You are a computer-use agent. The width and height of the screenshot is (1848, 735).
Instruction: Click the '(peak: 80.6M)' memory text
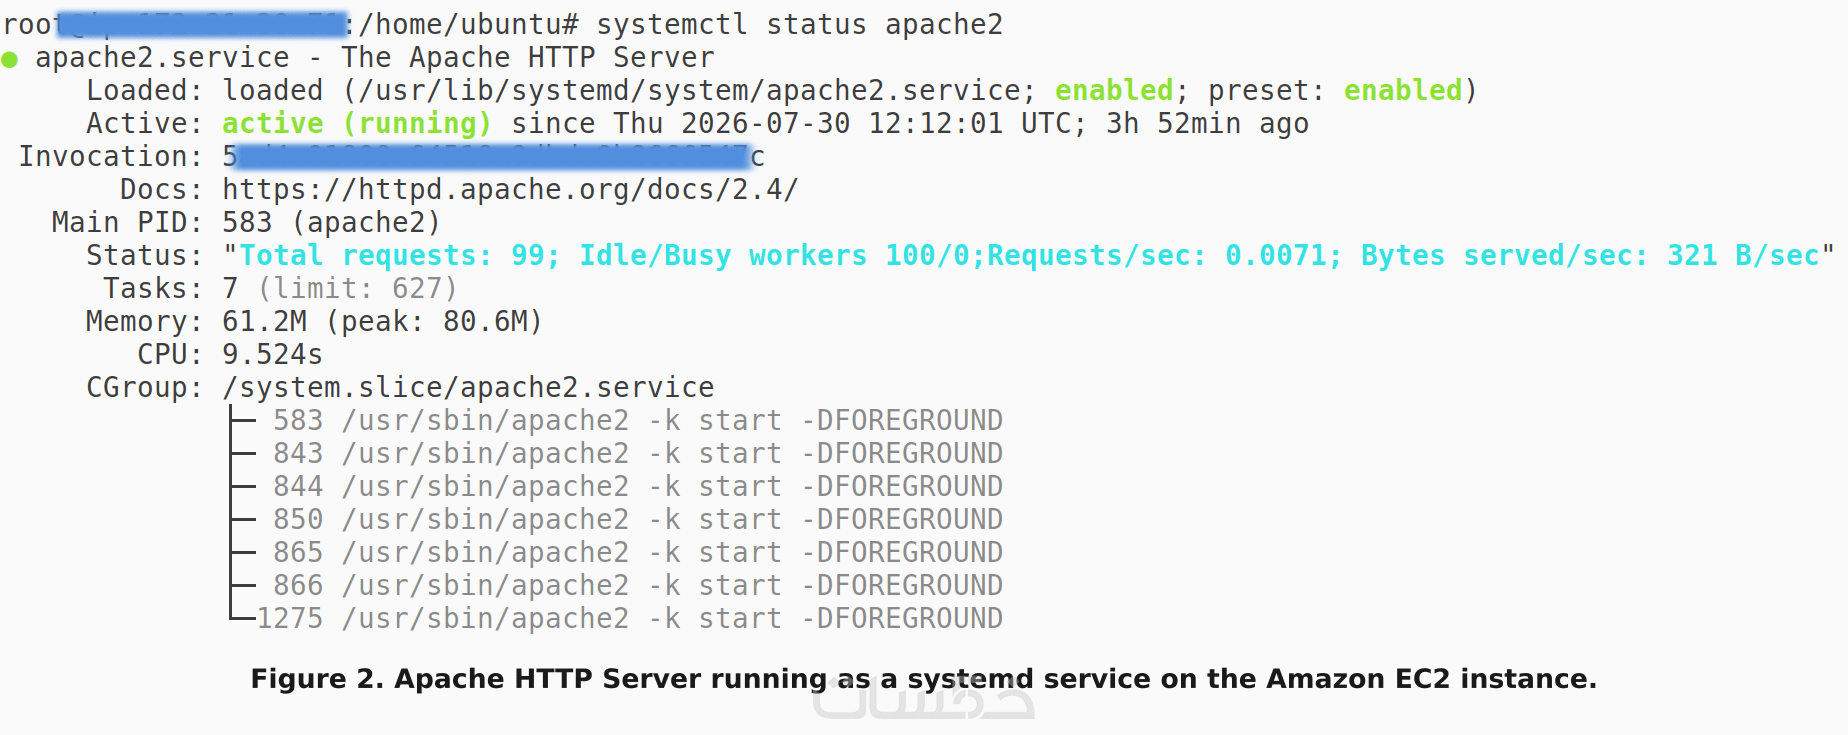[x=434, y=322]
